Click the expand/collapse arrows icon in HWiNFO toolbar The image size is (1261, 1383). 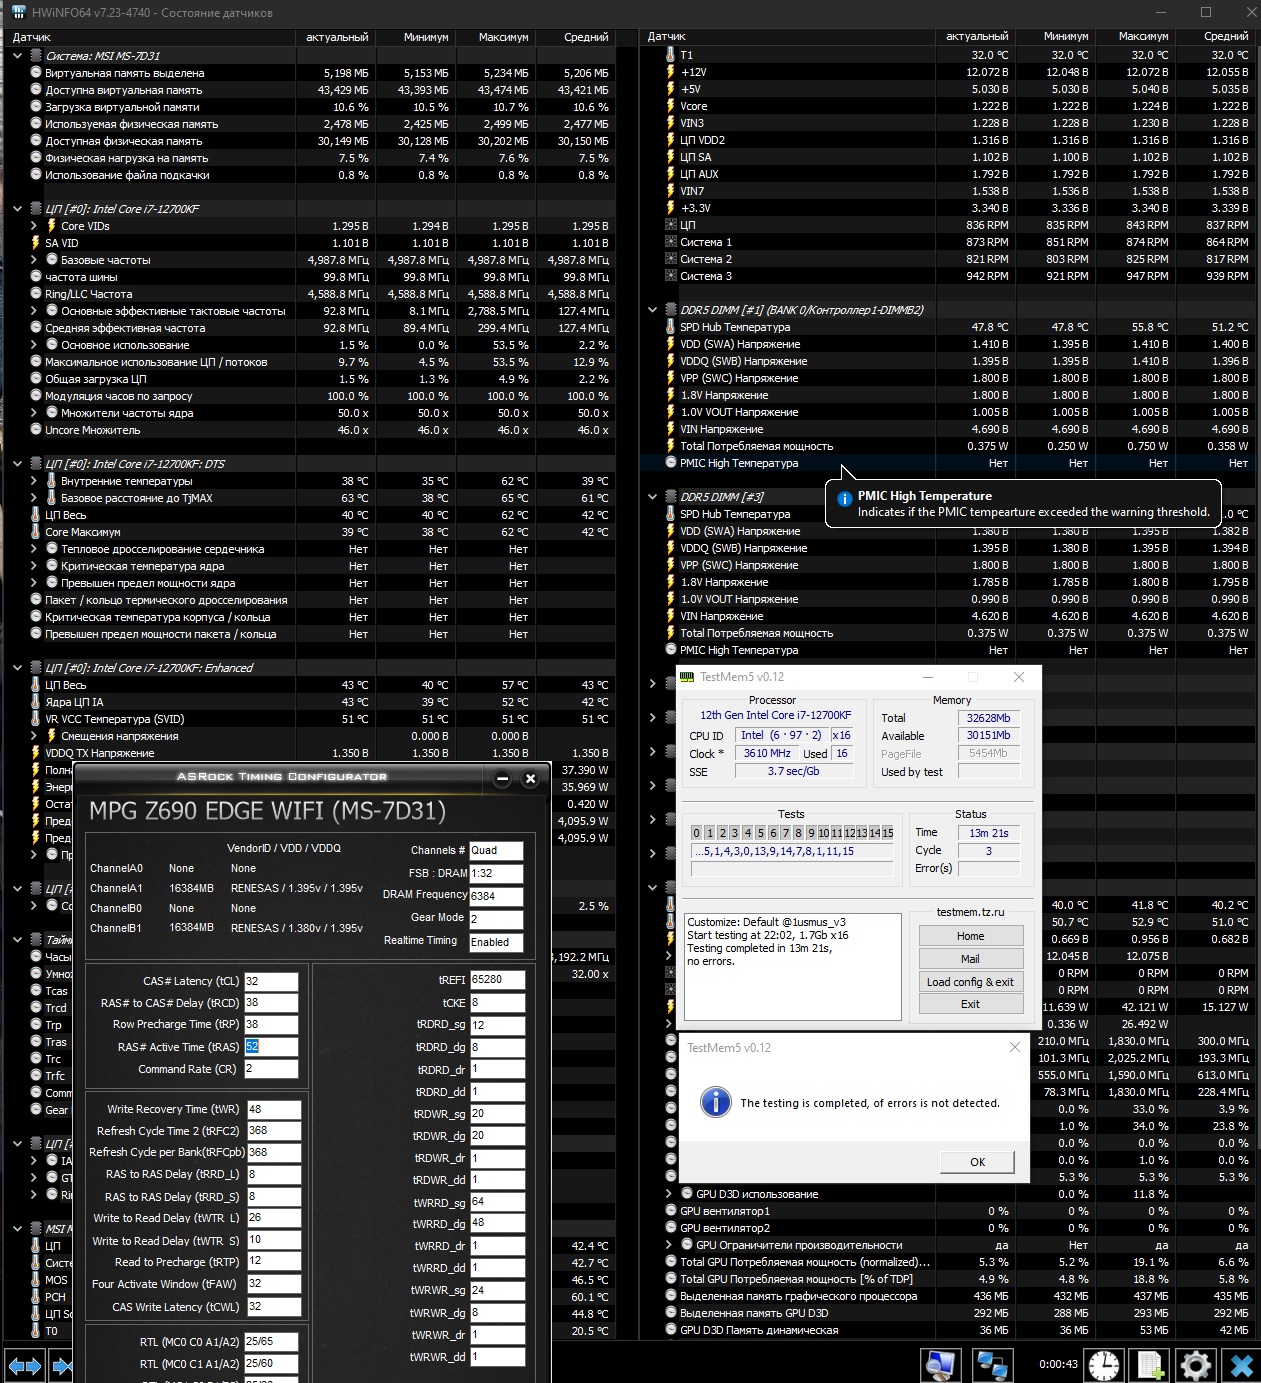pyautogui.click(x=25, y=1365)
